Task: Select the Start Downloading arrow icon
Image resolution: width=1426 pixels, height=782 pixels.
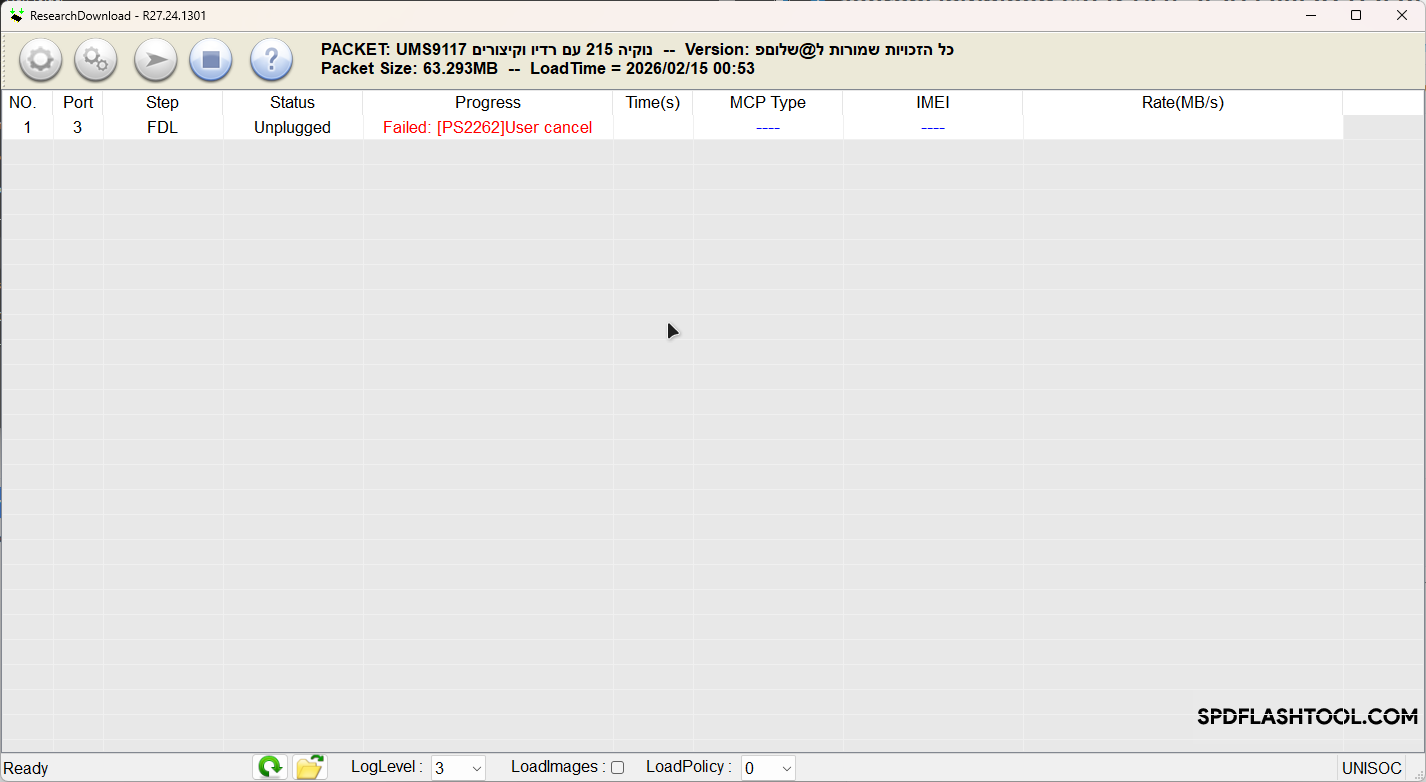Action: (x=155, y=60)
